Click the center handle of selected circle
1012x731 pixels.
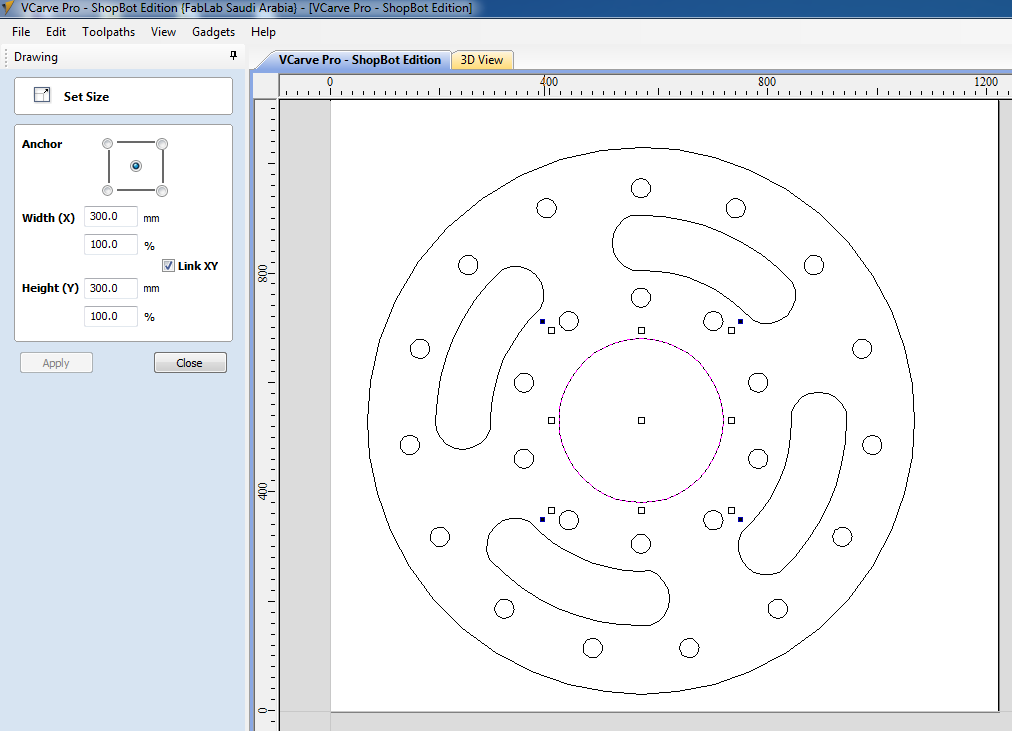(x=641, y=420)
